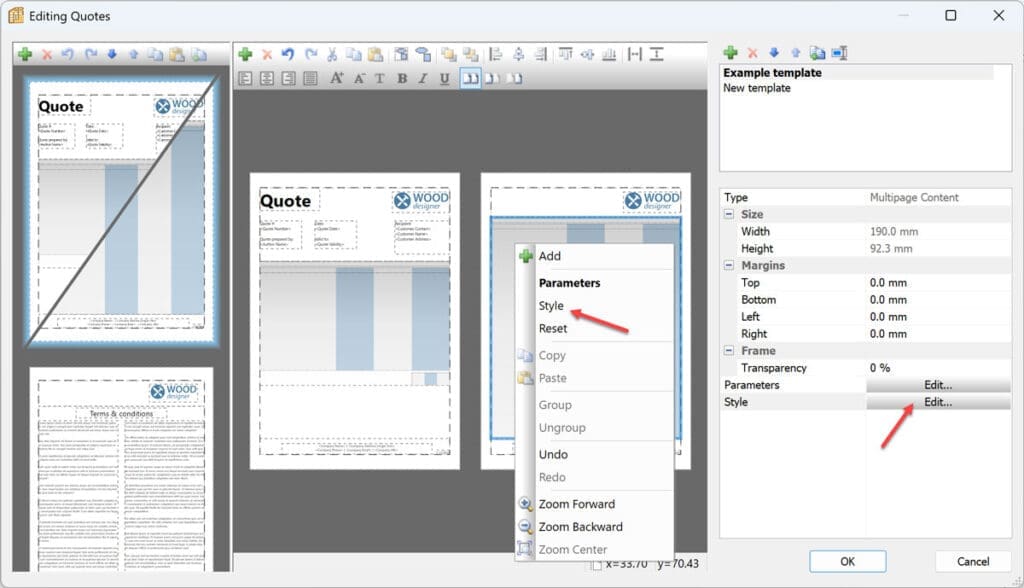Select 'New template' in template list
This screenshot has height=588, width=1024.
pos(756,88)
